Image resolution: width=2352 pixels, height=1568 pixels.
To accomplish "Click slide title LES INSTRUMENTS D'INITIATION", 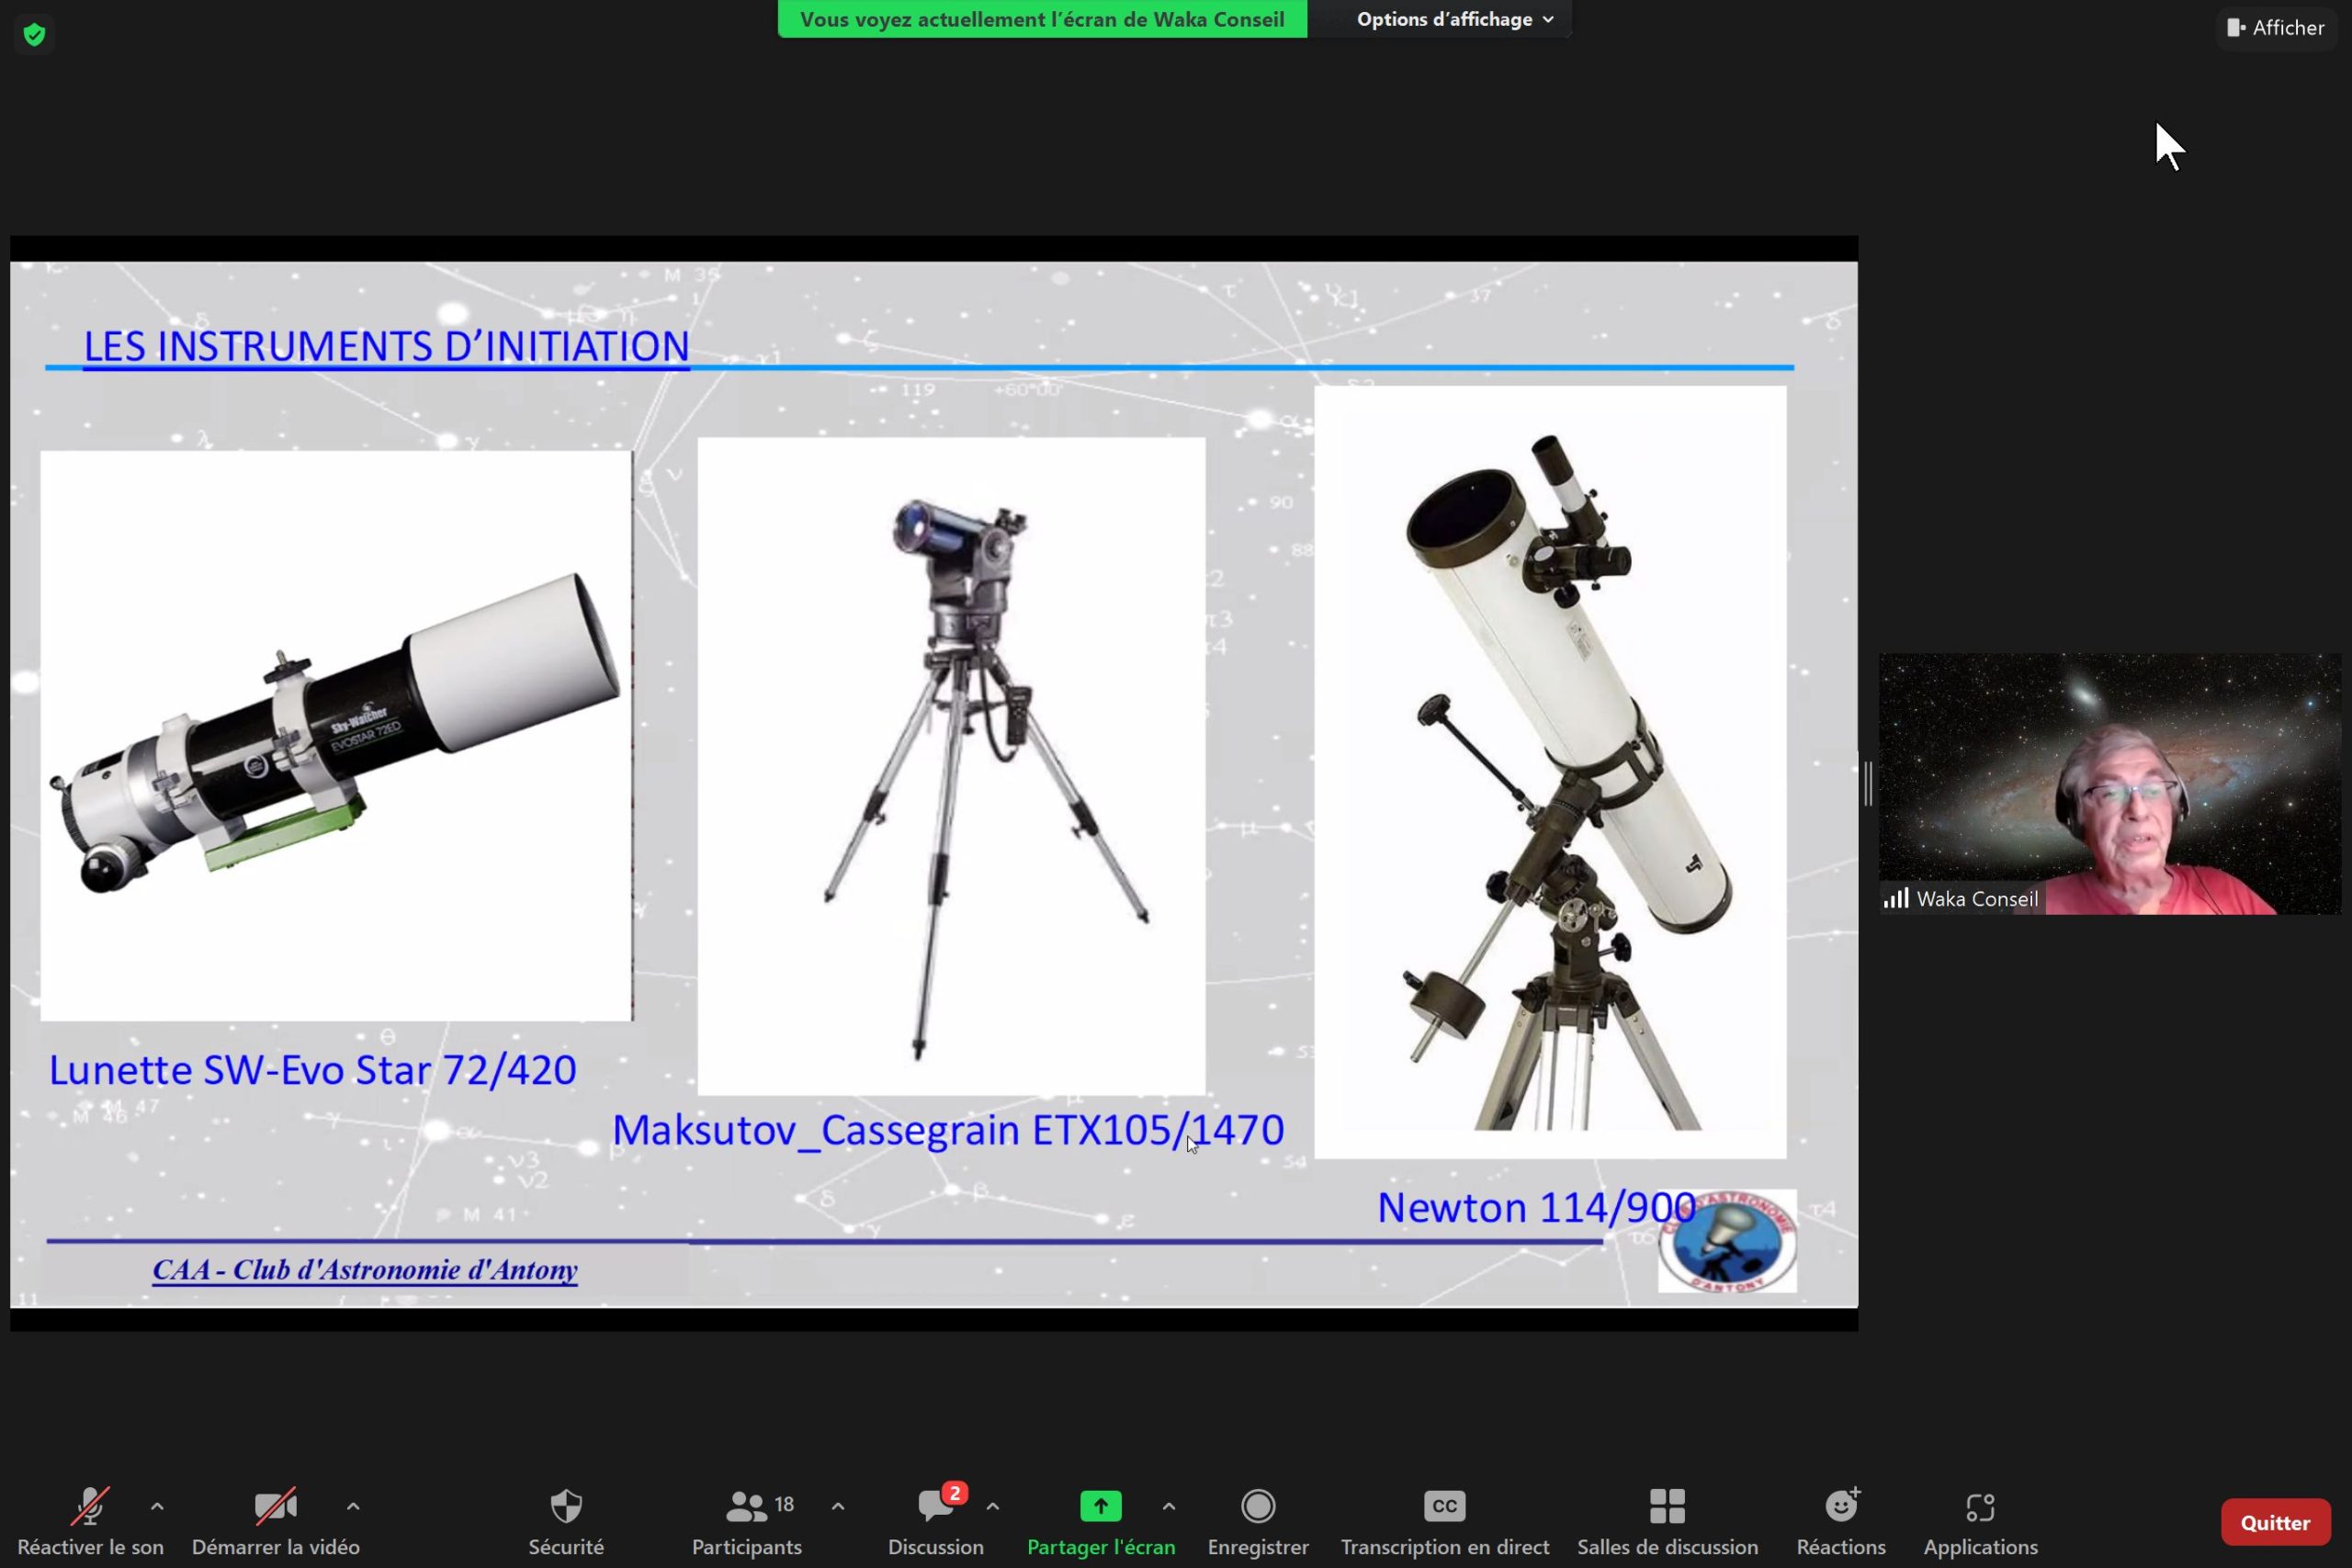I will pos(386,346).
